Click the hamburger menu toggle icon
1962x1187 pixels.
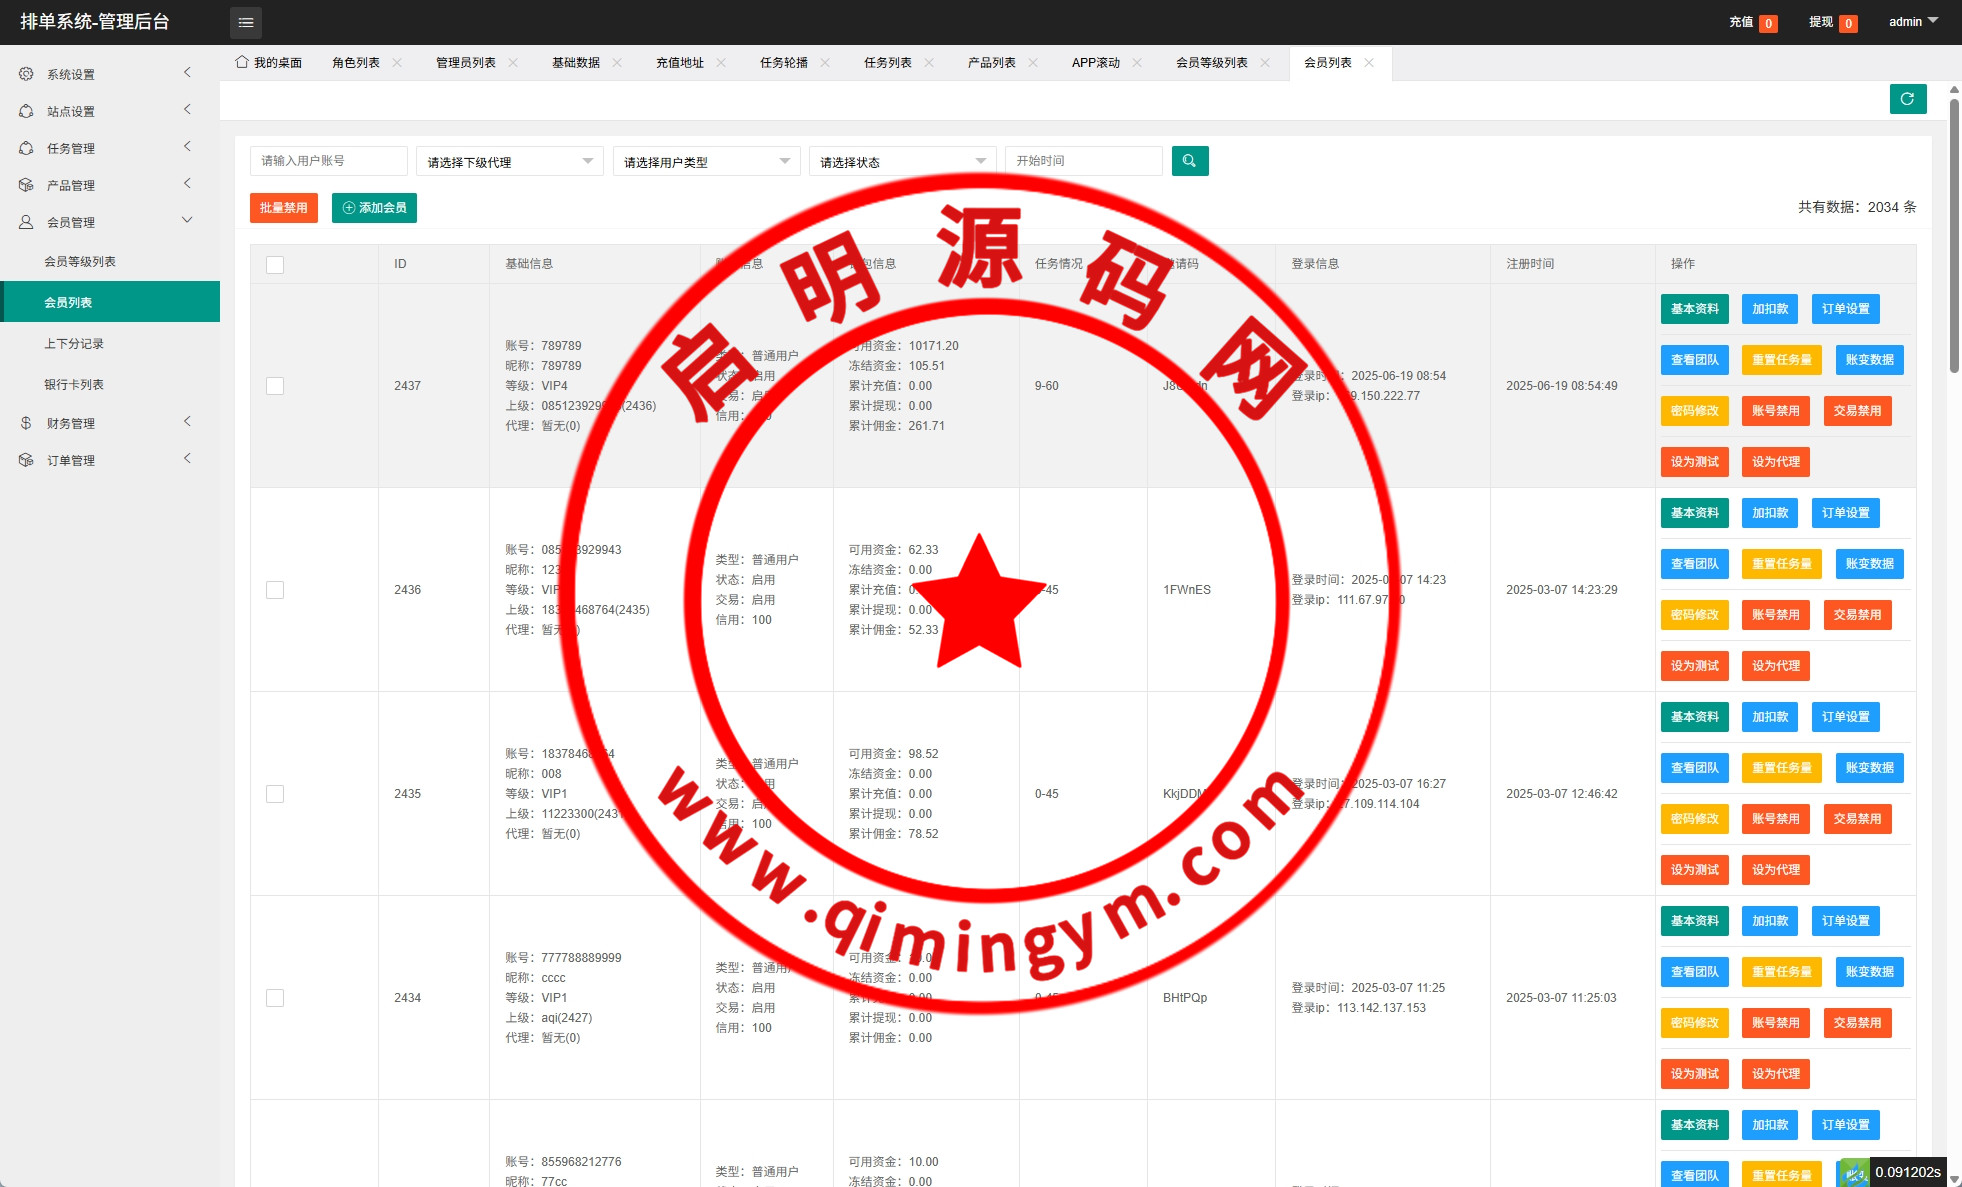pyautogui.click(x=246, y=22)
